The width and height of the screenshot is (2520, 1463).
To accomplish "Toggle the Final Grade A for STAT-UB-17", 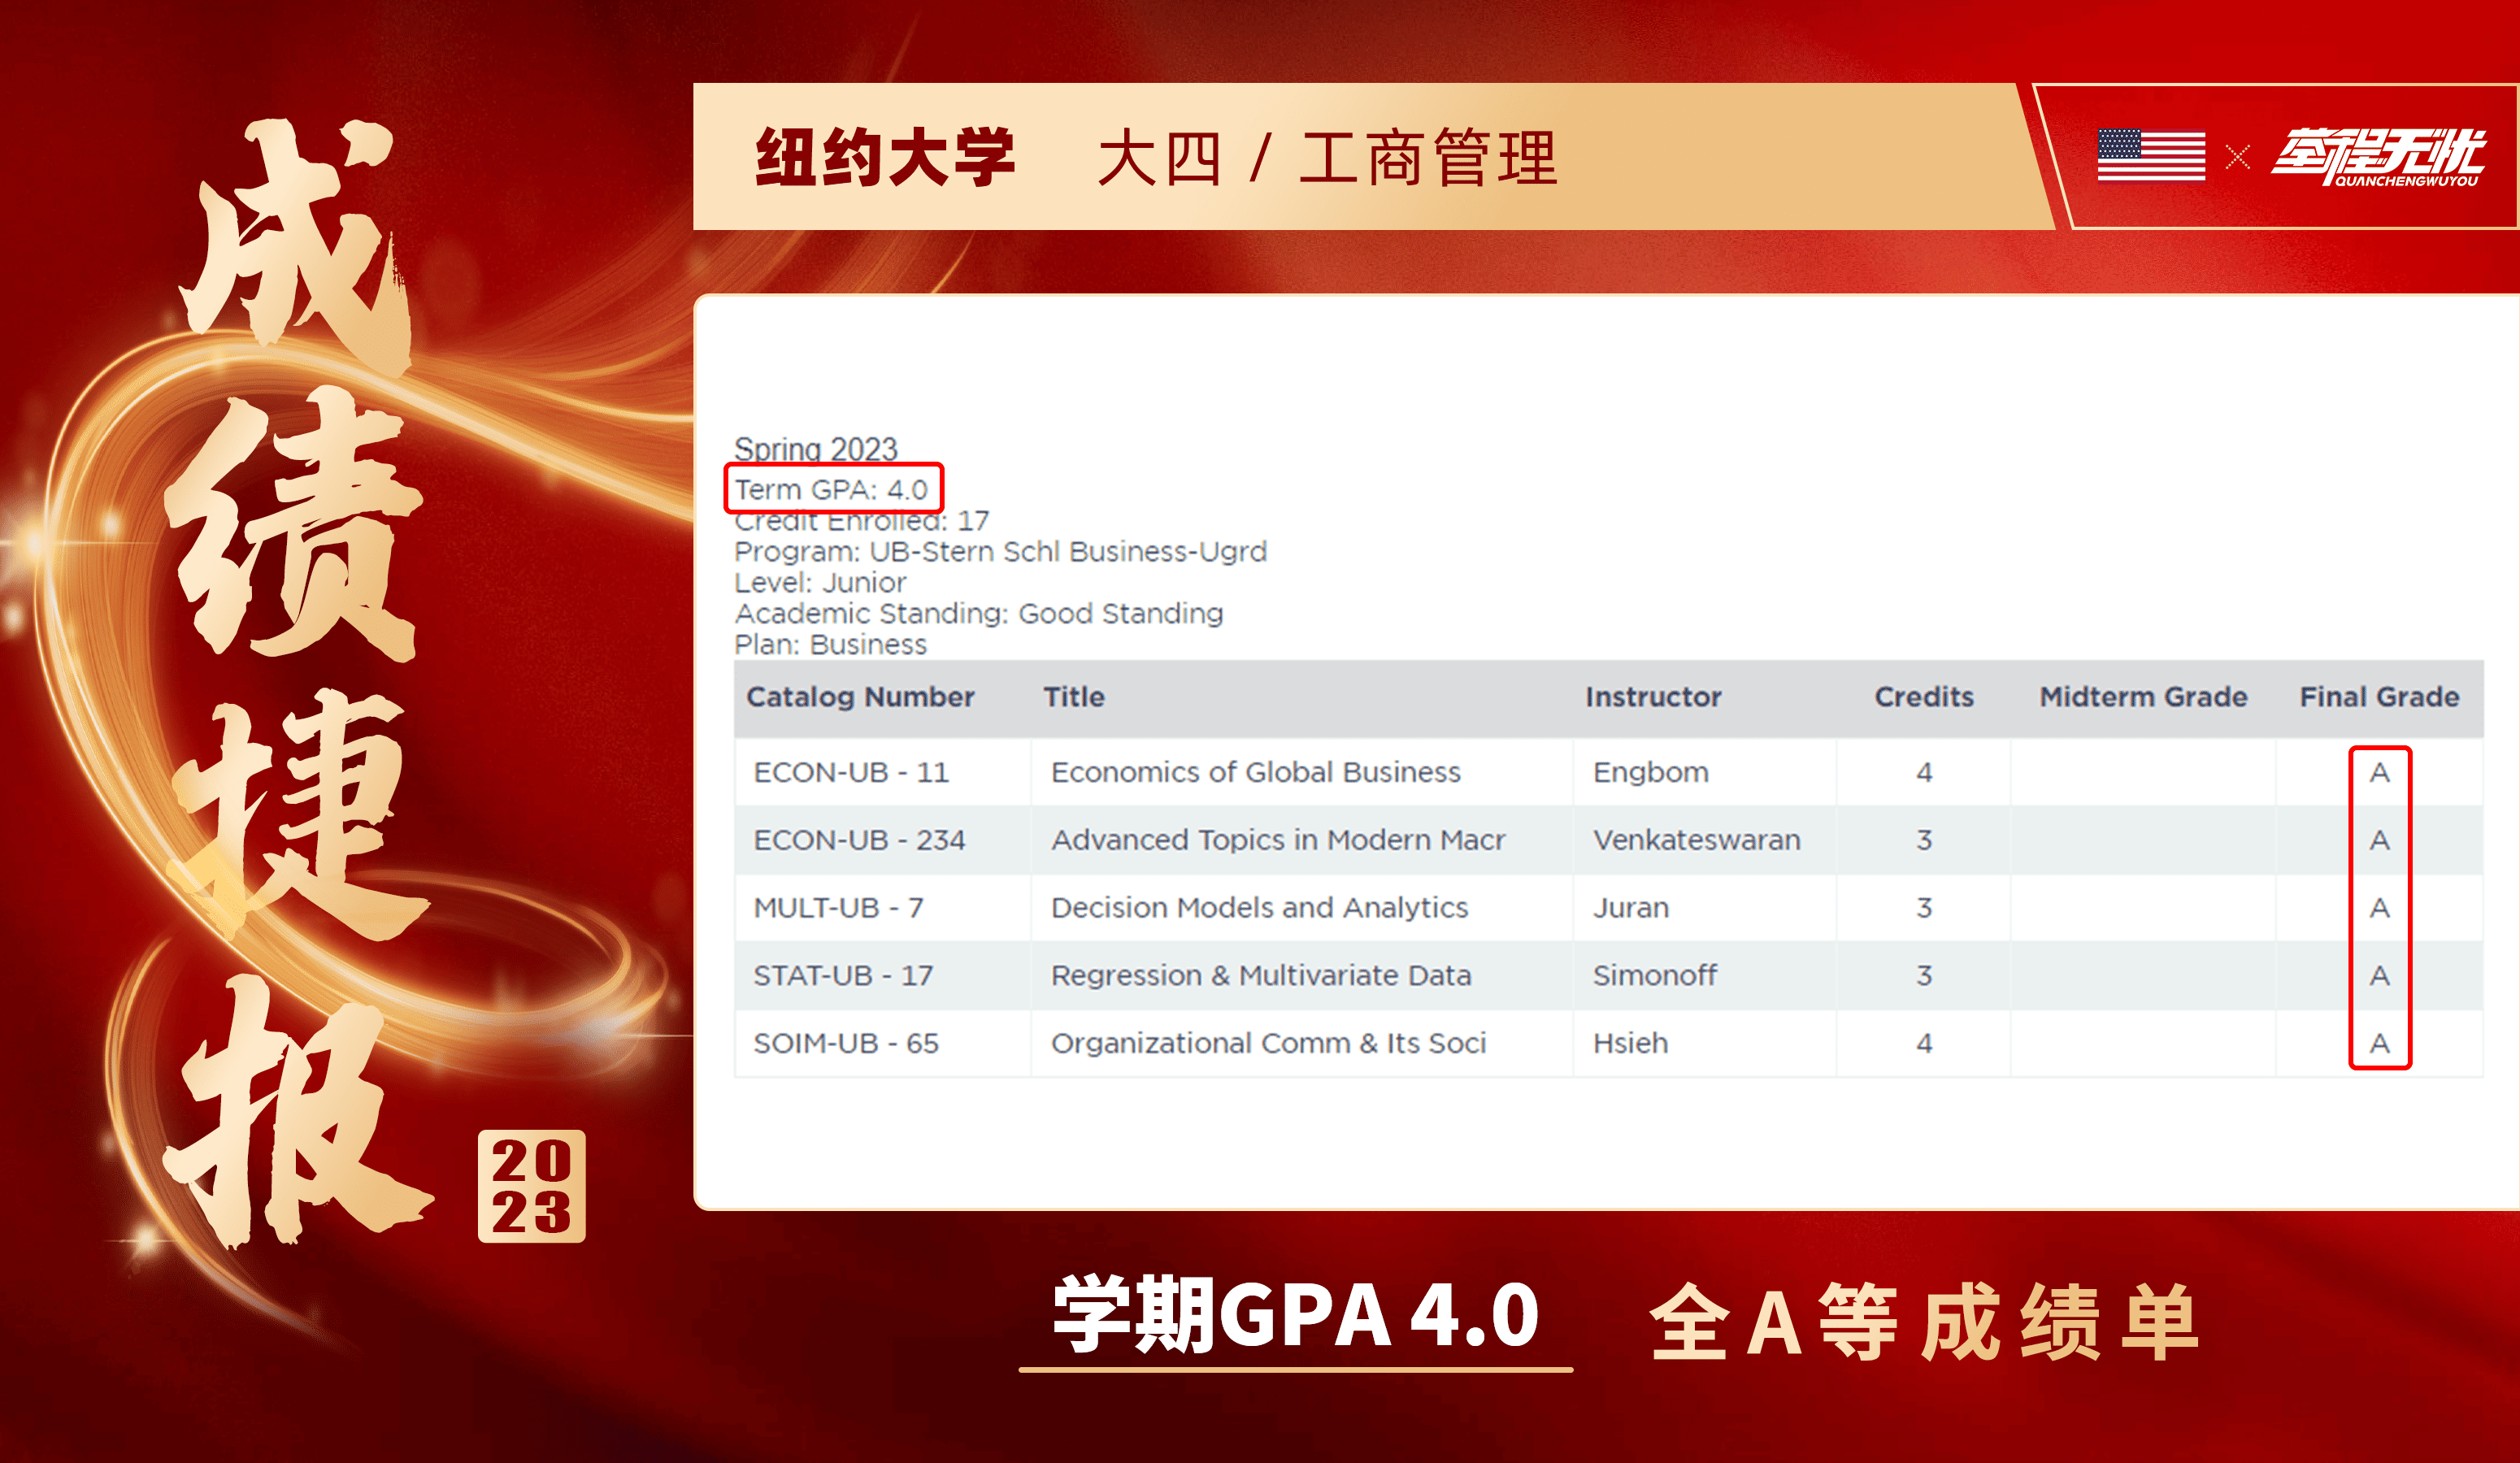I will pyautogui.click(x=2381, y=975).
